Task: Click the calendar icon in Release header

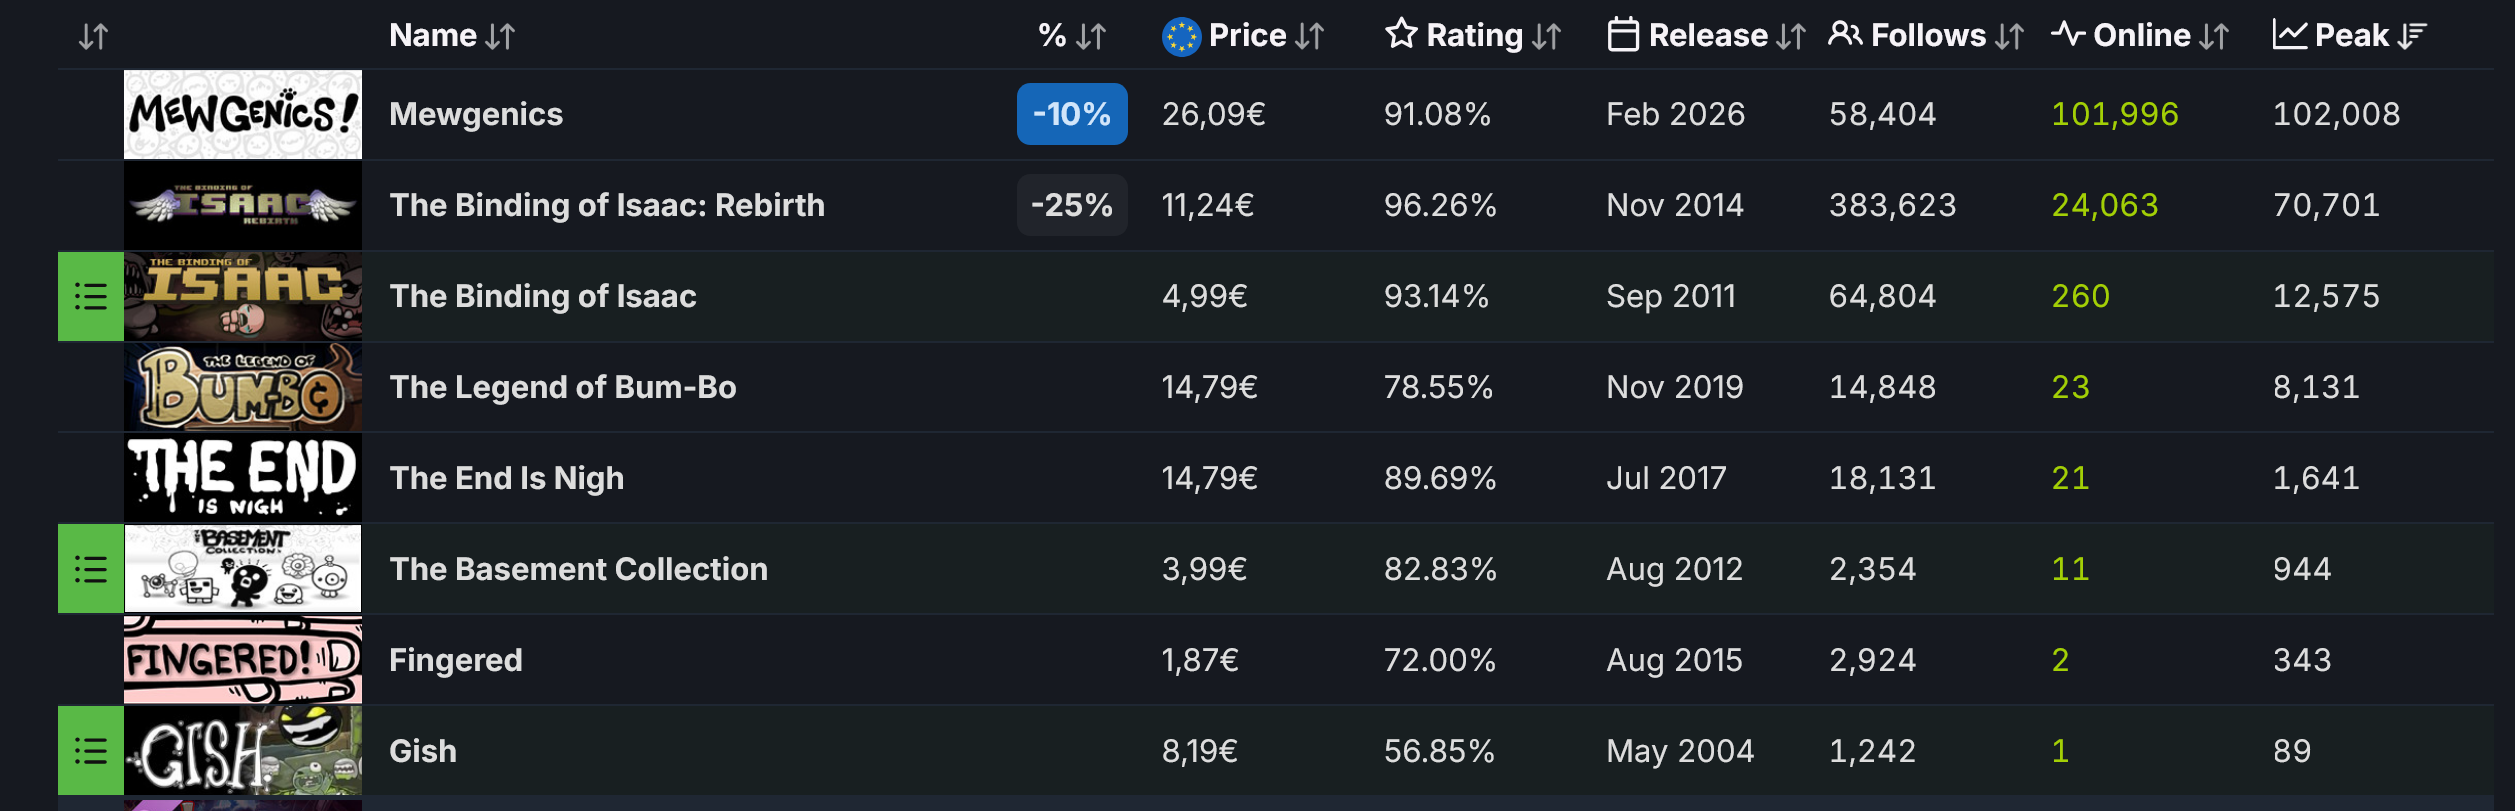Action: (x=1622, y=35)
